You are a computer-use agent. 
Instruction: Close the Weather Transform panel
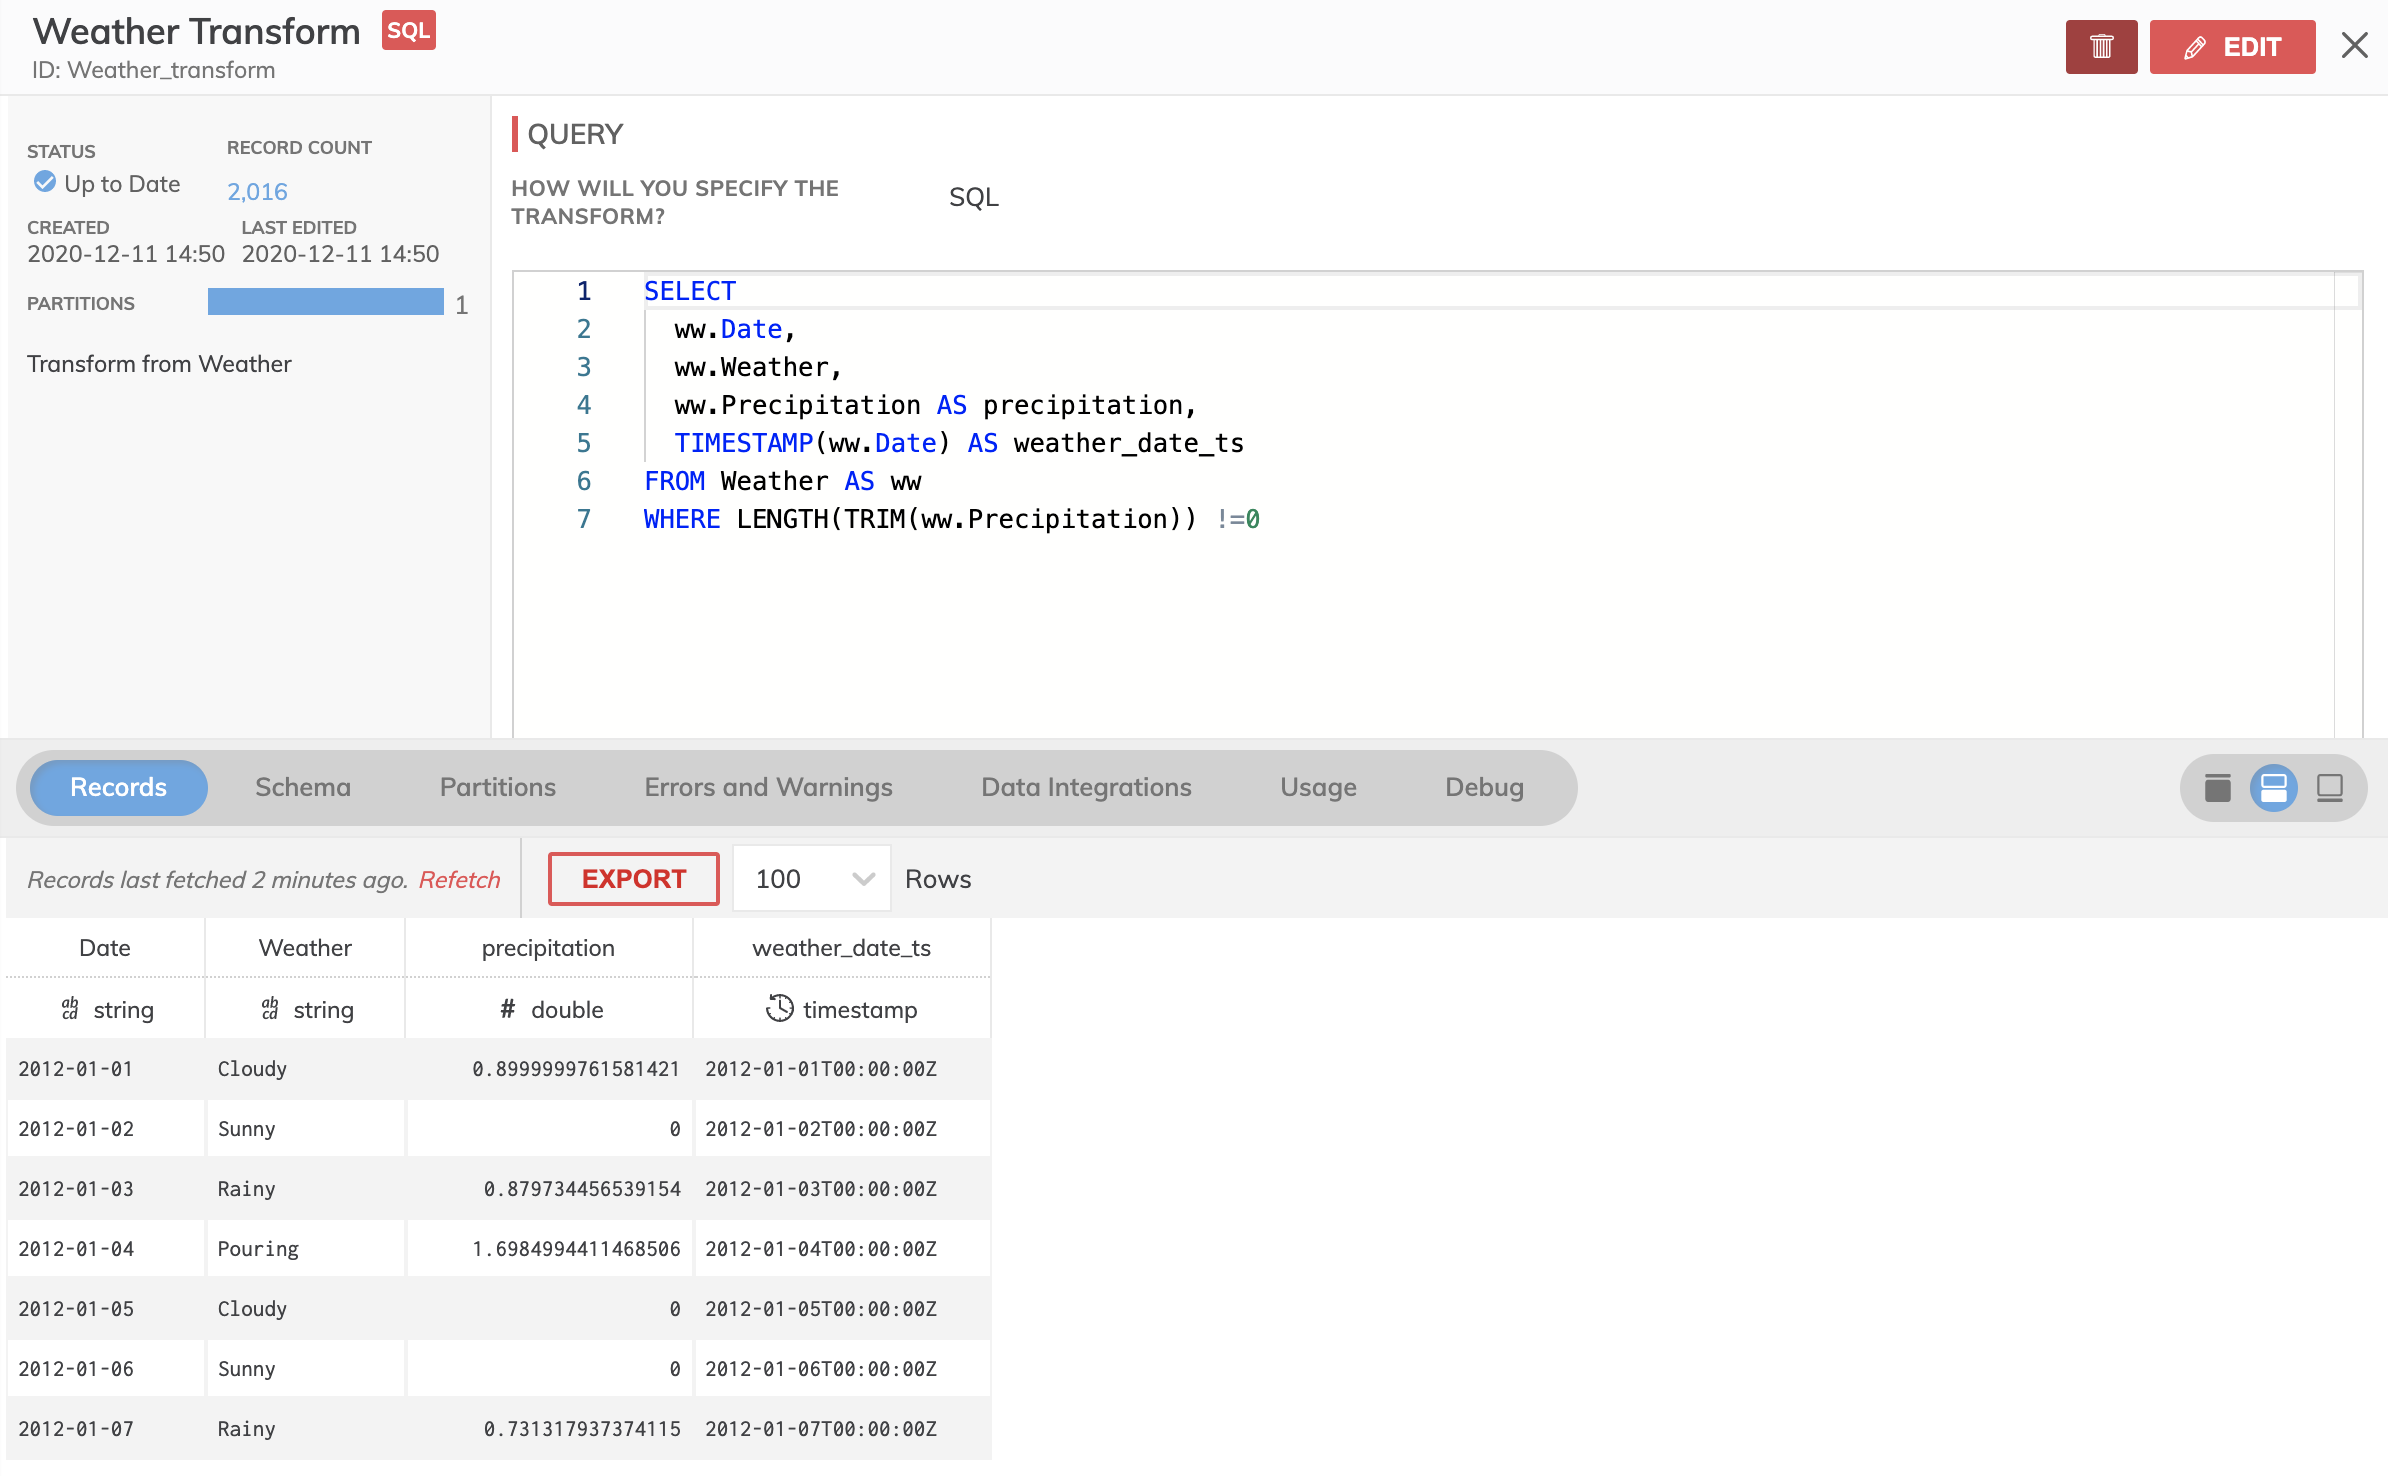coord(2354,45)
